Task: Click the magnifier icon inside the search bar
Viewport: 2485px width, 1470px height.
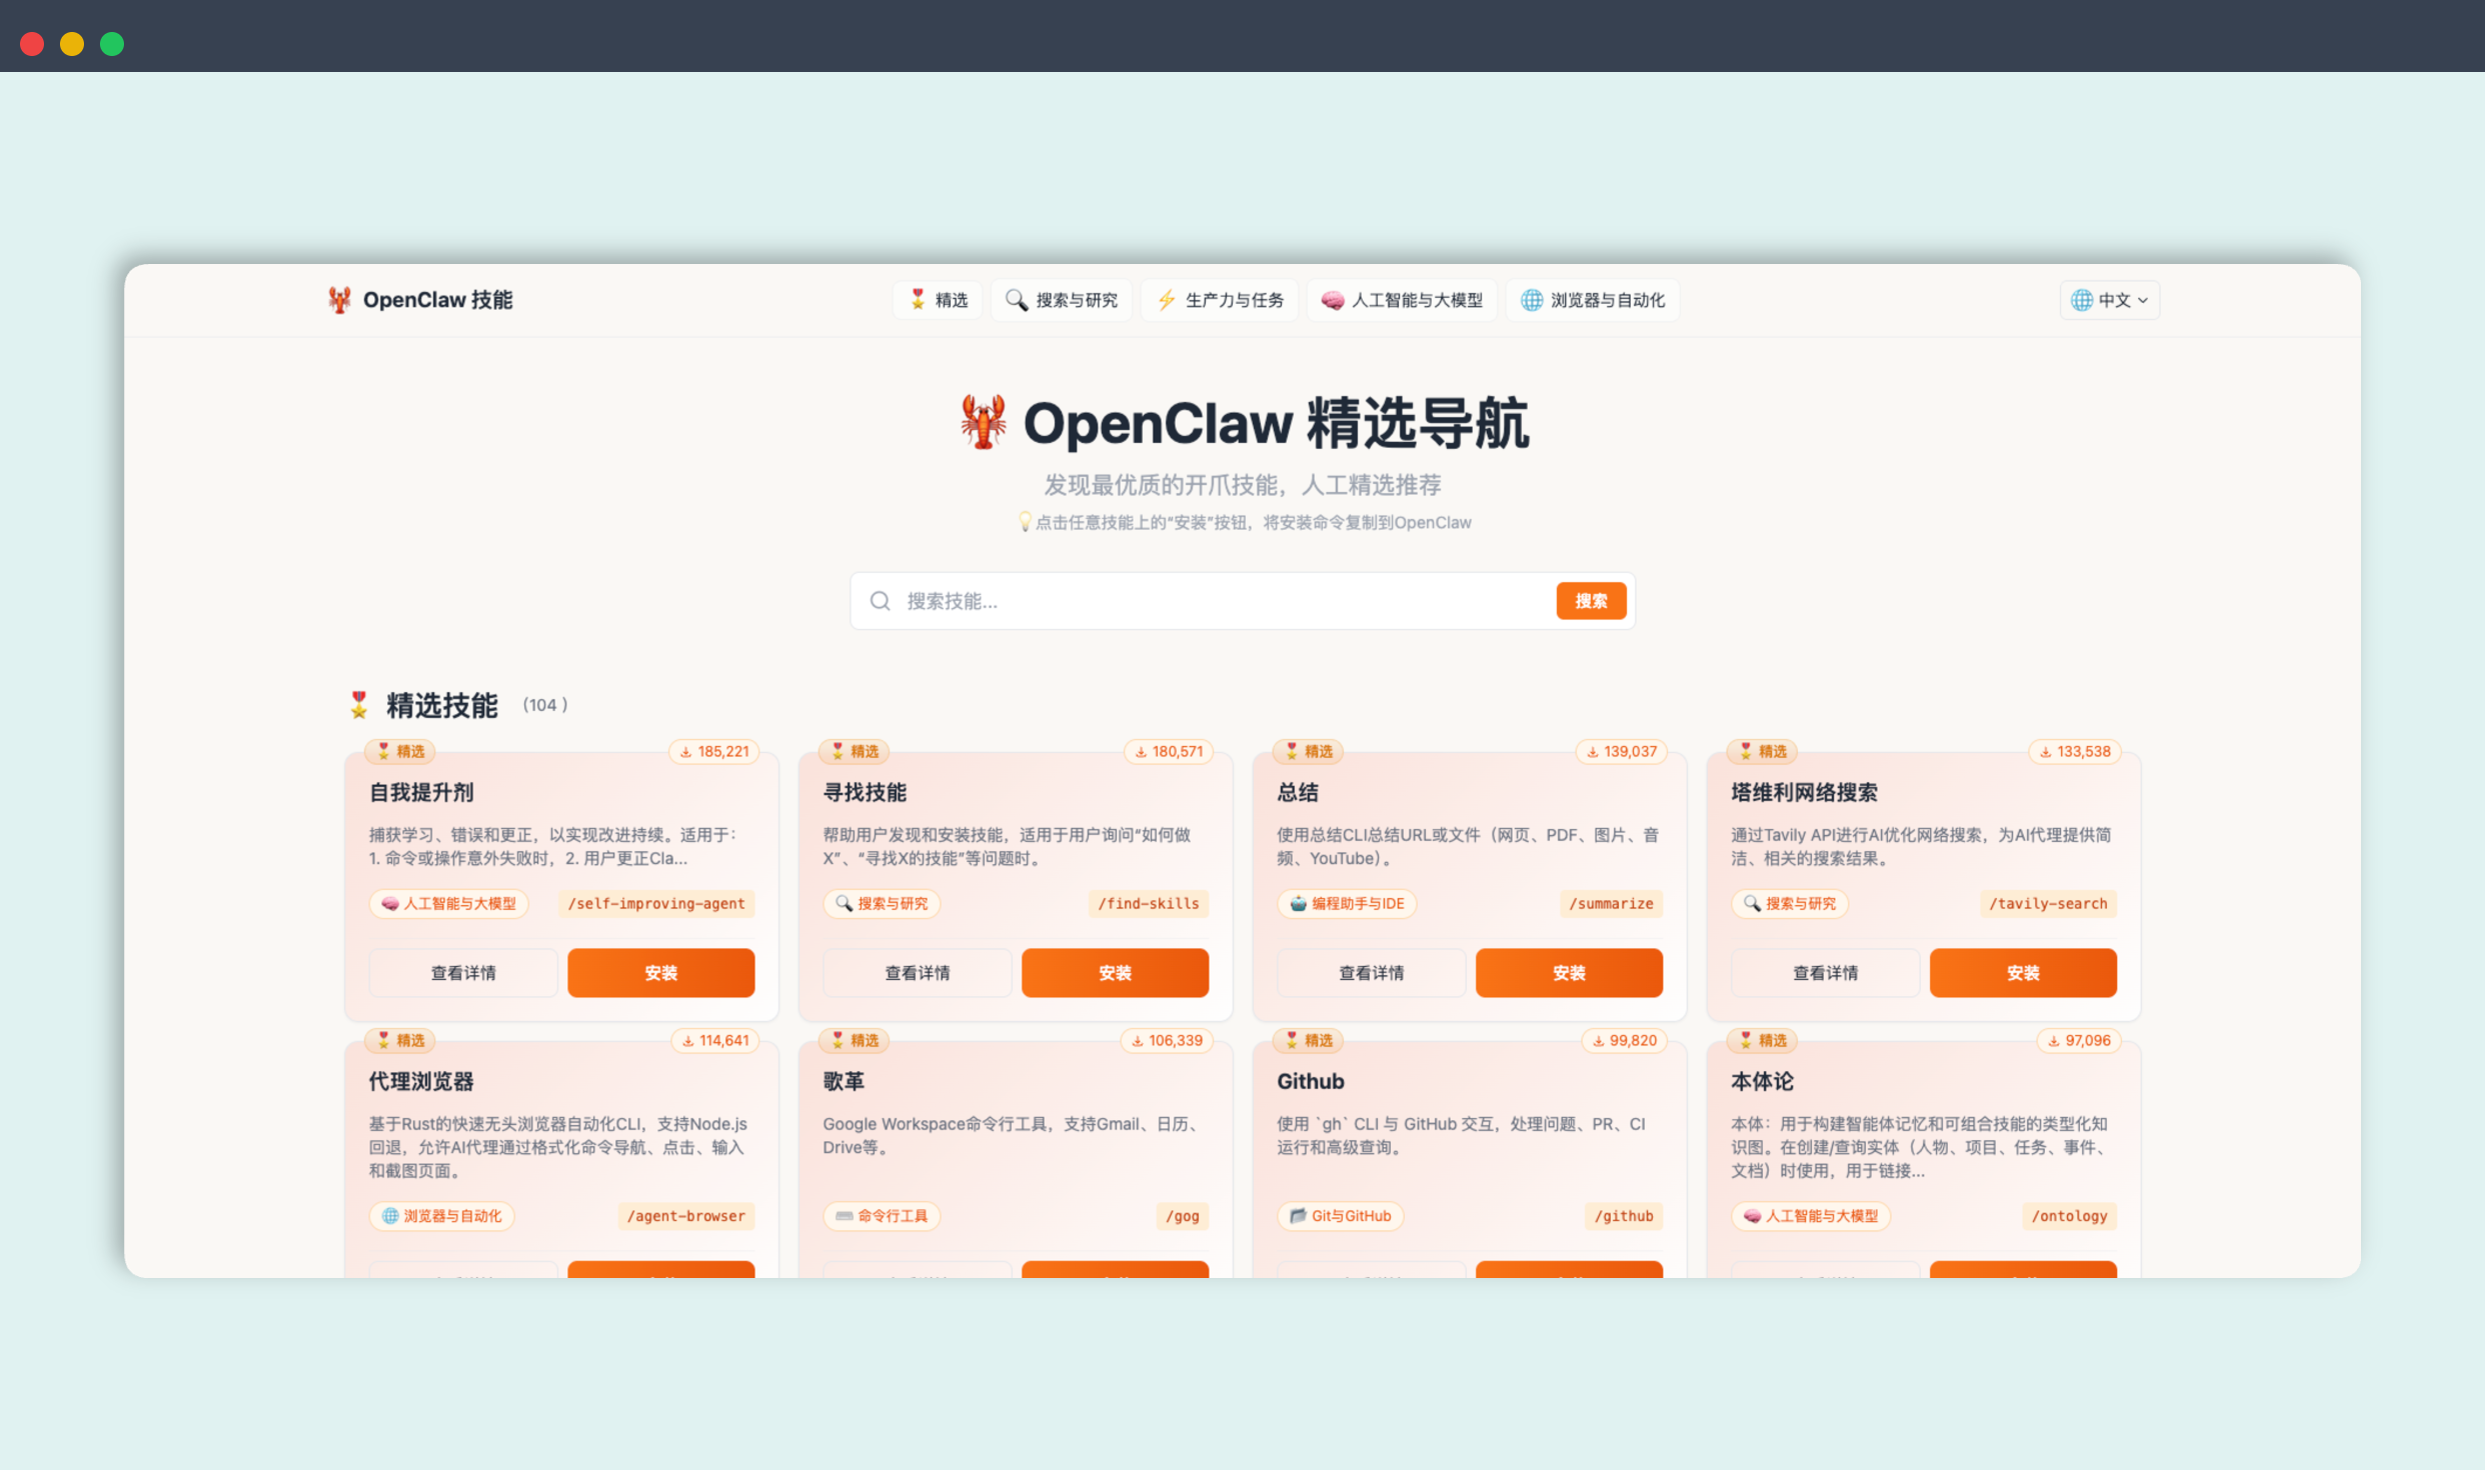Action: (x=880, y=600)
